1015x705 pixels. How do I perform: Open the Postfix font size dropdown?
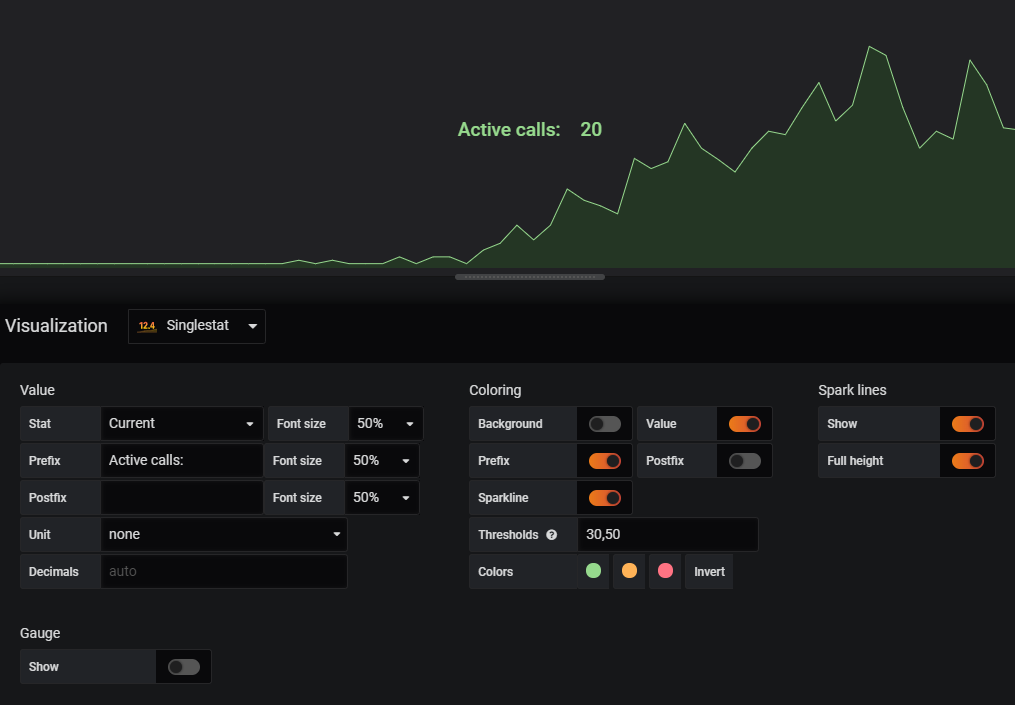[x=381, y=497]
